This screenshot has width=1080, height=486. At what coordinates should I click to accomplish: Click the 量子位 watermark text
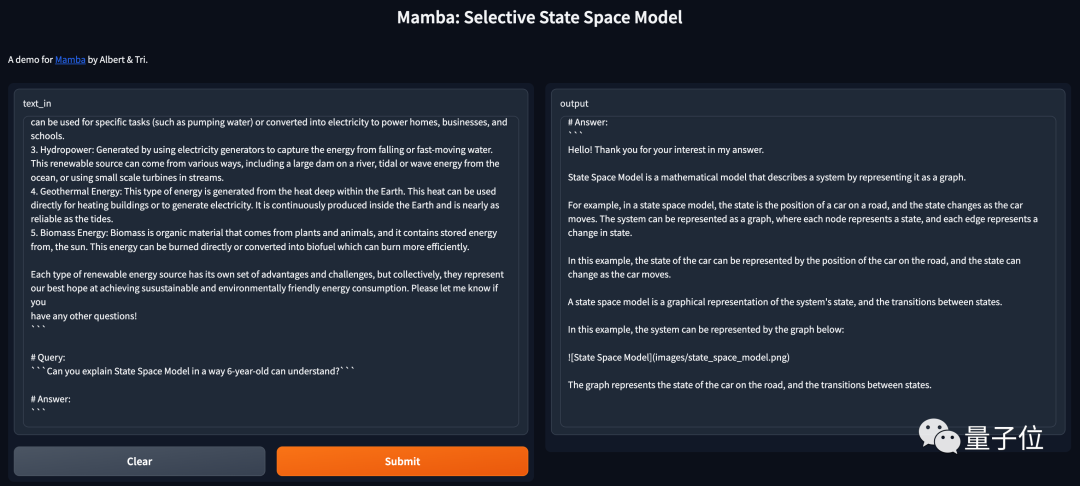click(1004, 439)
